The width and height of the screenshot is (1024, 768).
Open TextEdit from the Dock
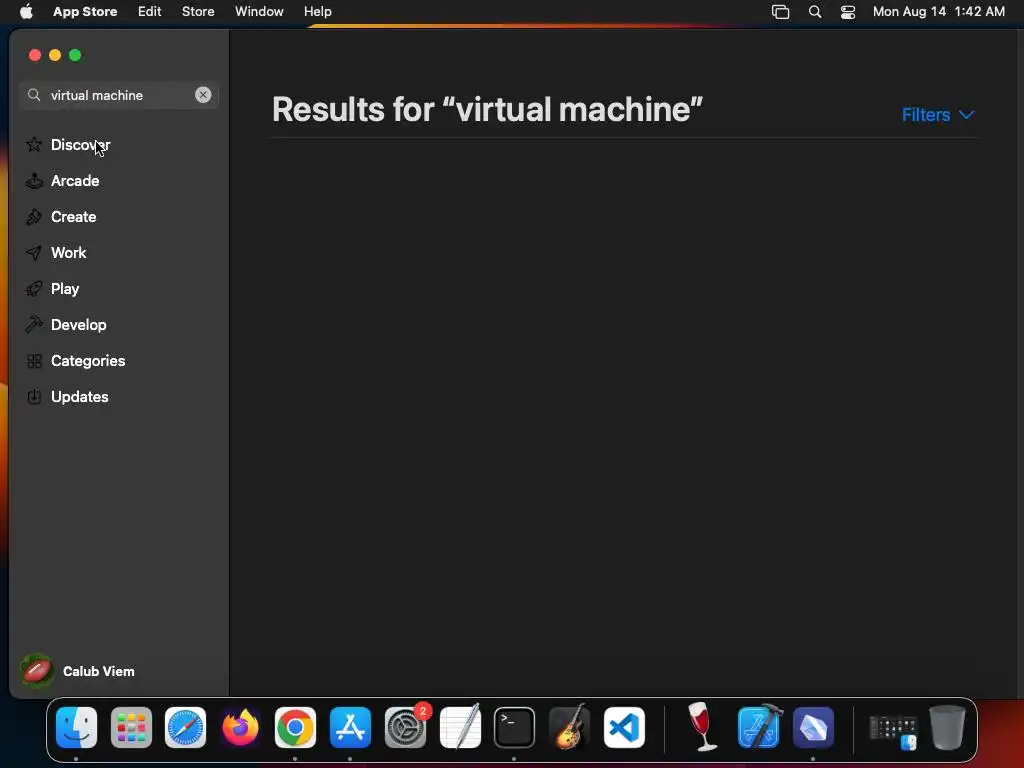[x=460, y=727]
